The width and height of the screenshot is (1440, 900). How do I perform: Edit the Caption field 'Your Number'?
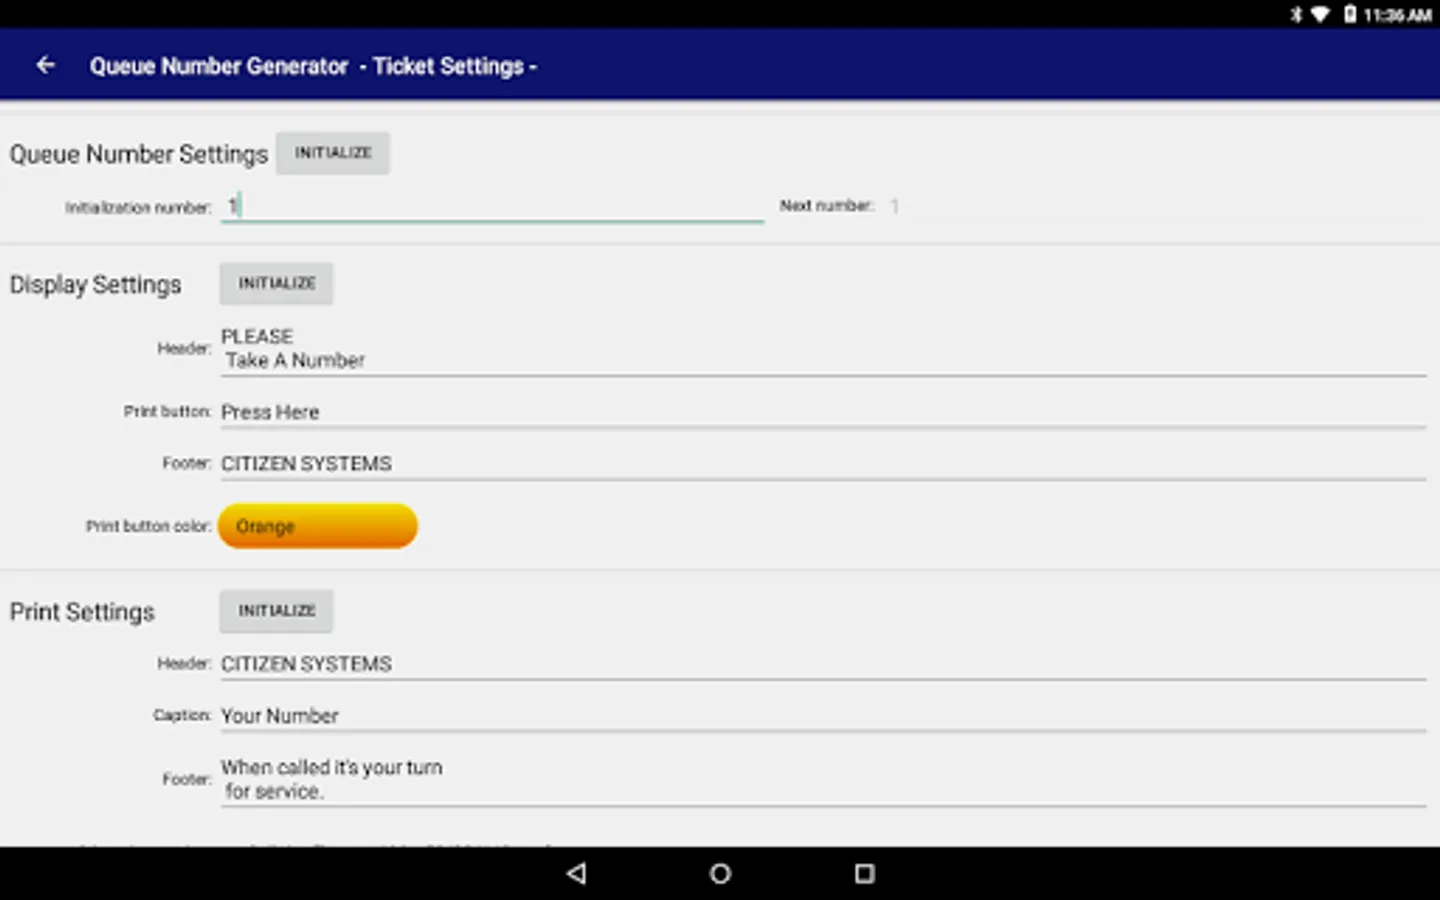pyautogui.click(x=823, y=716)
